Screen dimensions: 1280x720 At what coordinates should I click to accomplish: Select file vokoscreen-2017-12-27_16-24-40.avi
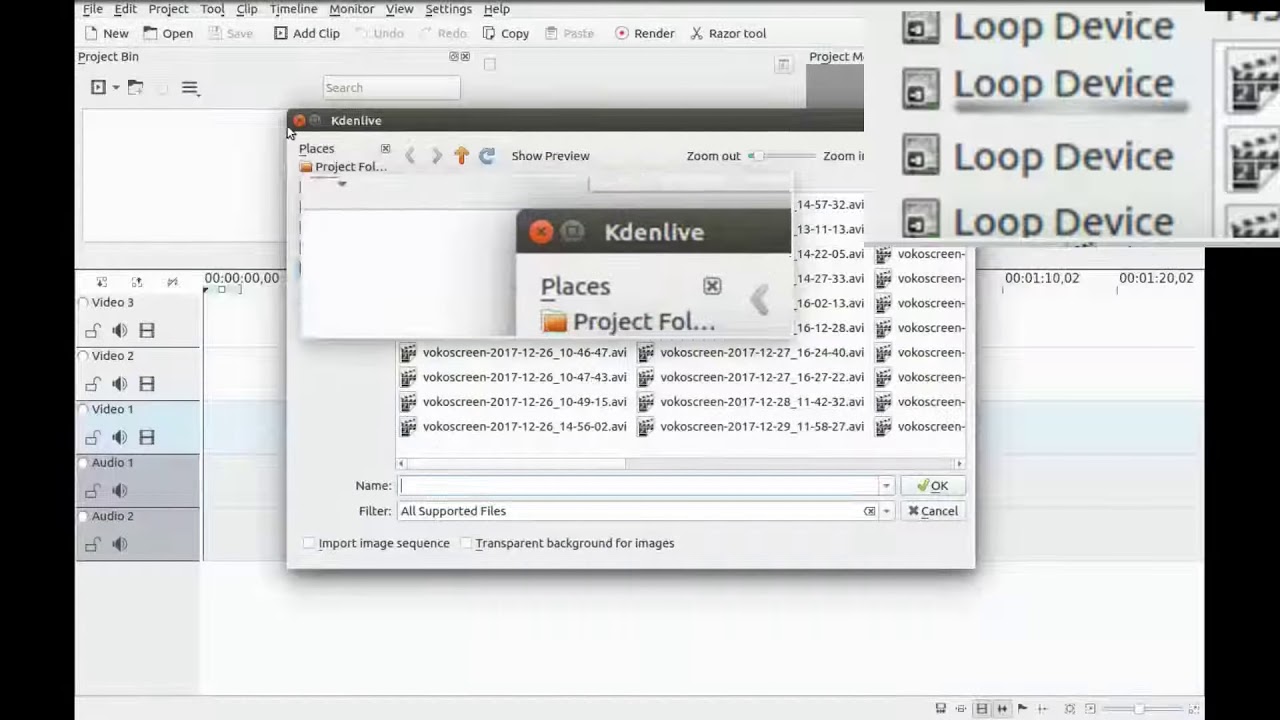coord(751,352)
